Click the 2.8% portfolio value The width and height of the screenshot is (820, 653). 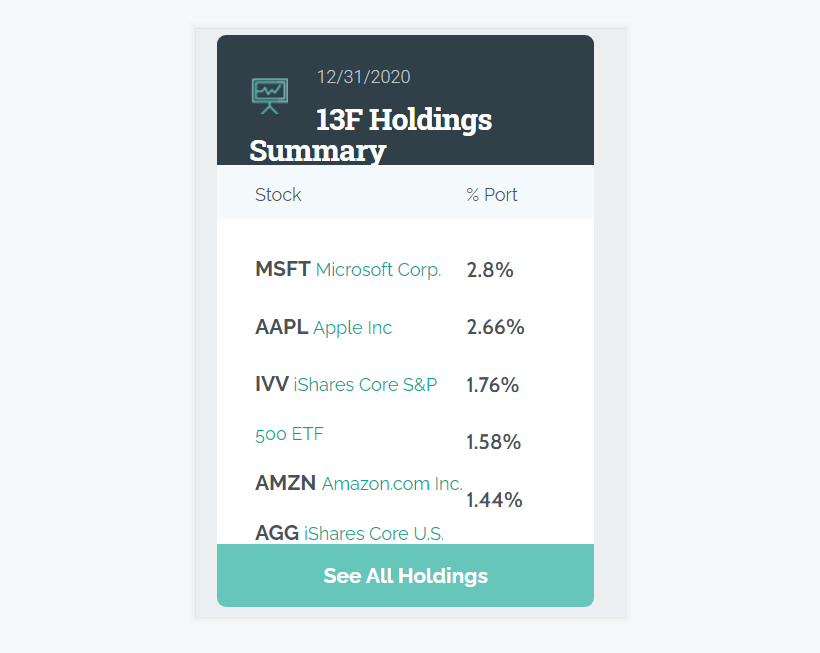[x=490, y=270]
